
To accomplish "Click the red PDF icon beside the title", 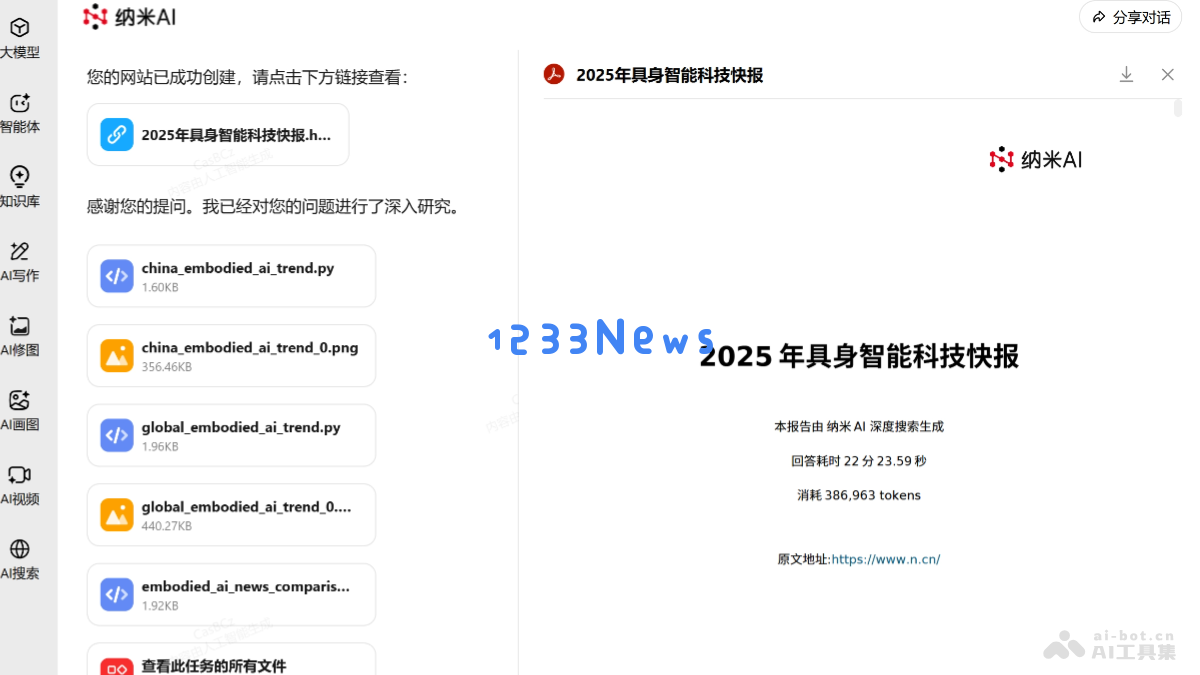I will 554,75.
